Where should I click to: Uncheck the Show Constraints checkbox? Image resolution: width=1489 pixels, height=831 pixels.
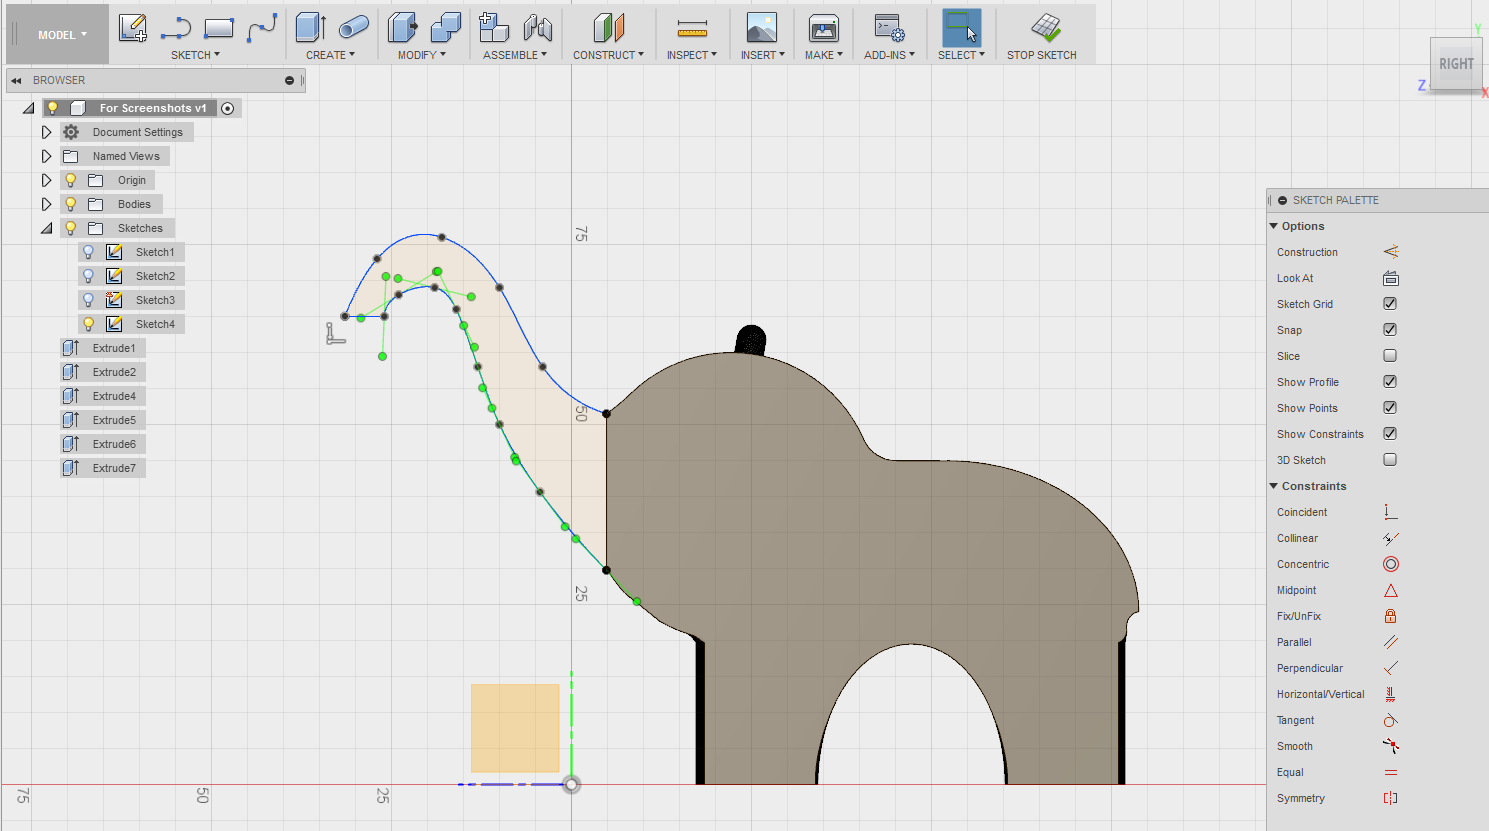pos(1390,434)
